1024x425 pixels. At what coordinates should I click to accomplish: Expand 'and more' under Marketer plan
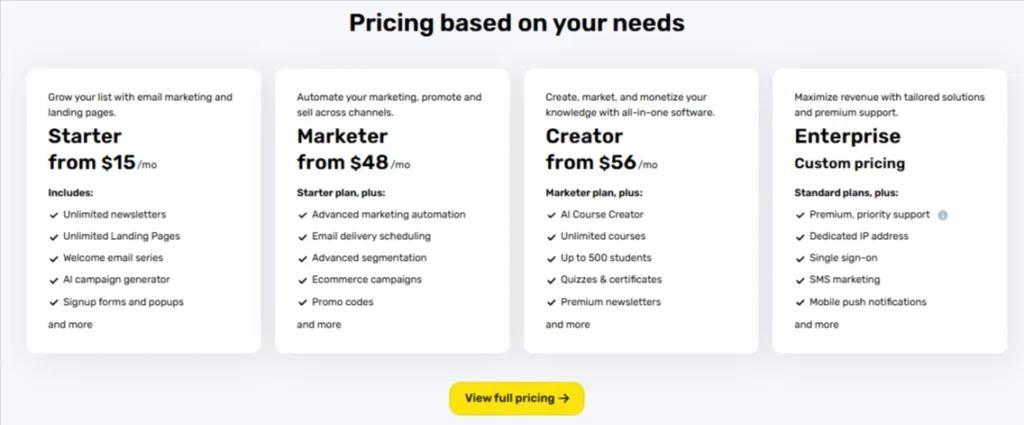click(319, 324)
